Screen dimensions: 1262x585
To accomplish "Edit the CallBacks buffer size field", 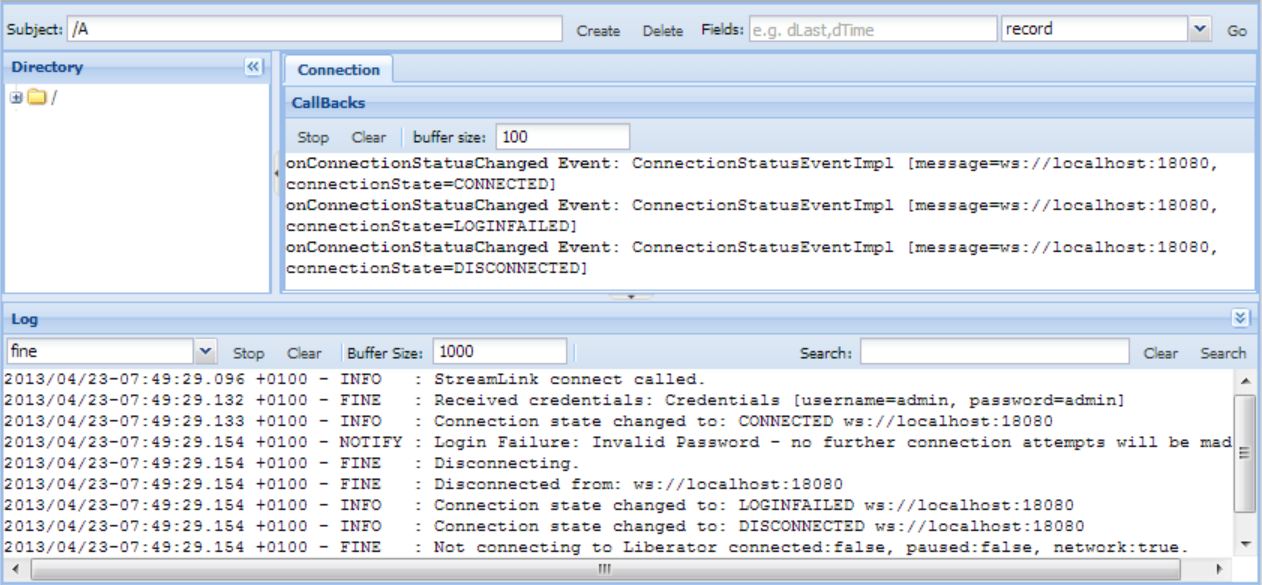I will click(x=563, y=136).
